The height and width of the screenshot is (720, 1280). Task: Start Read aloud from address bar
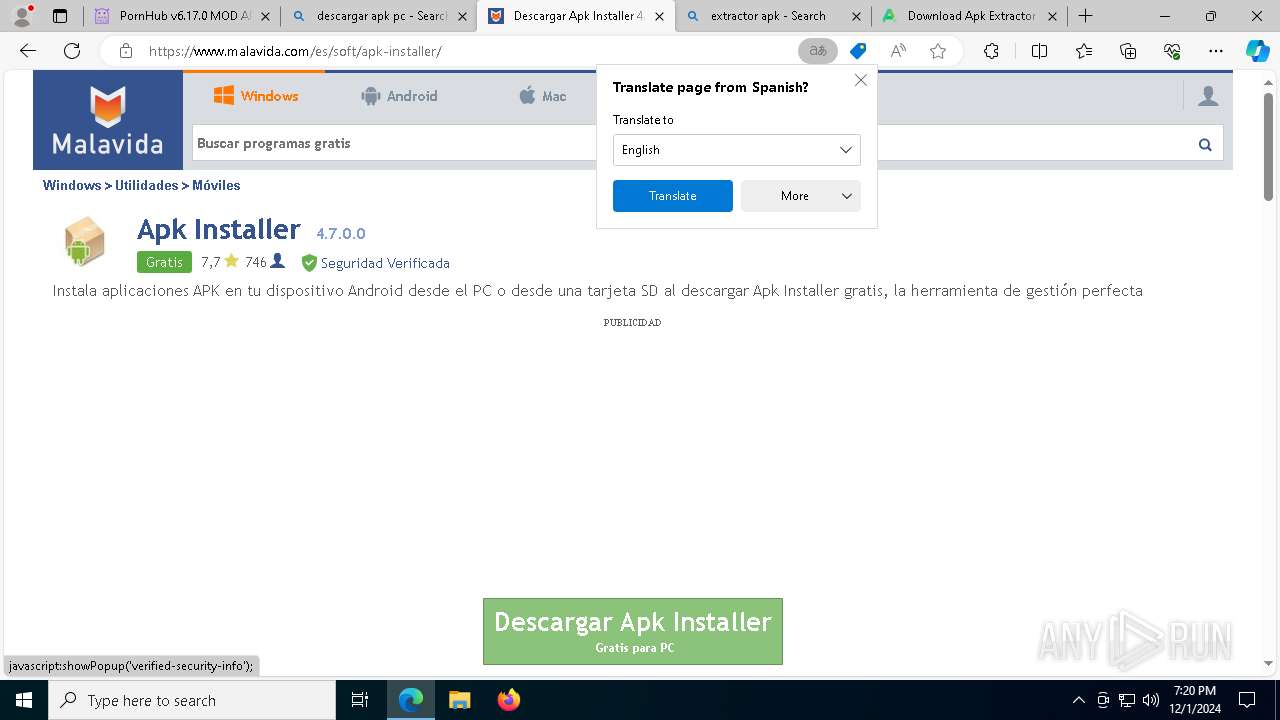coord(898,51)
